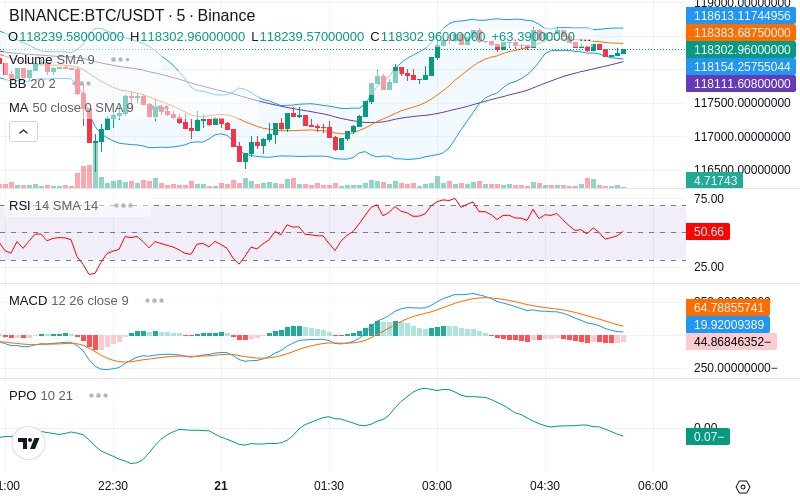800x500 pixels.
Task: Select the BINANCE:BTC/USDT symbol title
Action: pos(132,15)
